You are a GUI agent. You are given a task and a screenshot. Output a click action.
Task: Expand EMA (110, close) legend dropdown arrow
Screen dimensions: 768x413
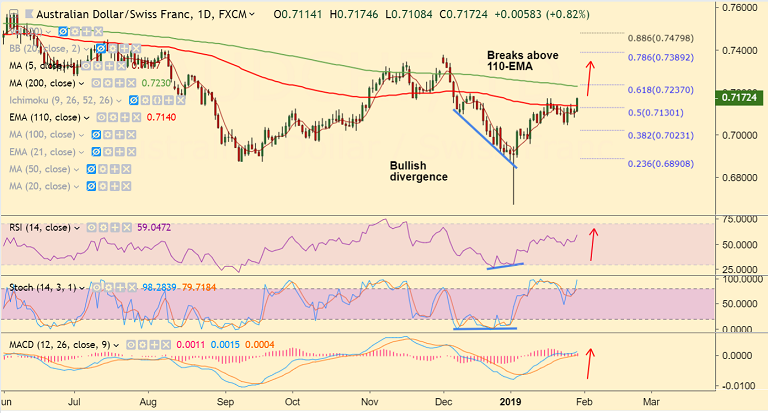click(87, 118)
